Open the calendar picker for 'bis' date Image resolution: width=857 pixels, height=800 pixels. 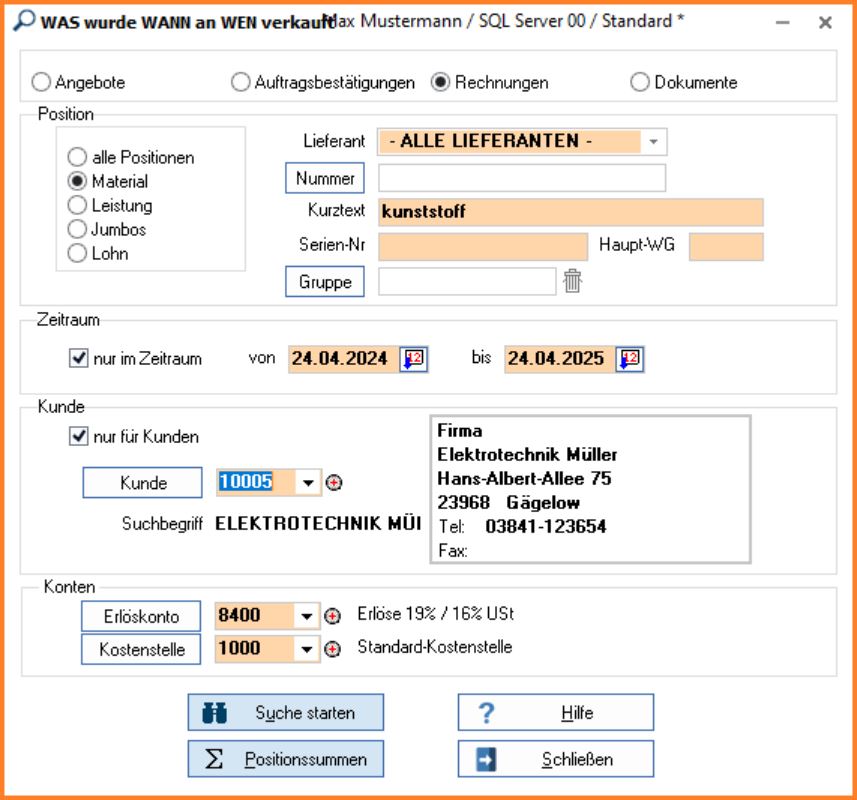[x=629, y=359]
